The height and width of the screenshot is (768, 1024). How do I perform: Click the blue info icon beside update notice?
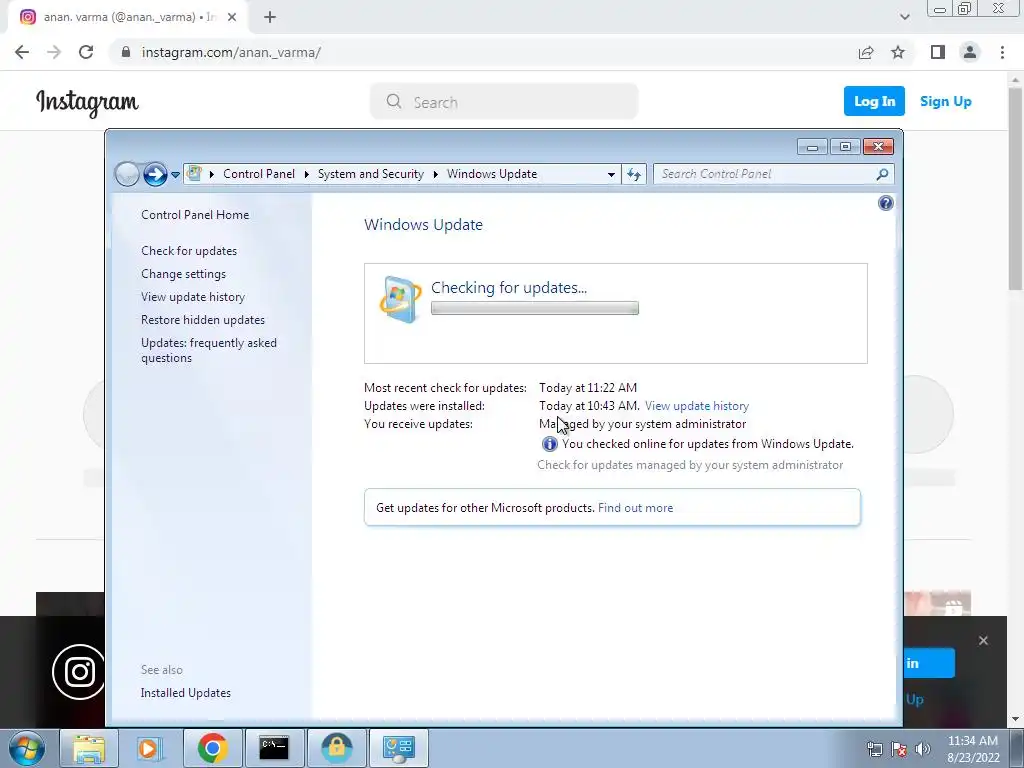coord(549,444)
